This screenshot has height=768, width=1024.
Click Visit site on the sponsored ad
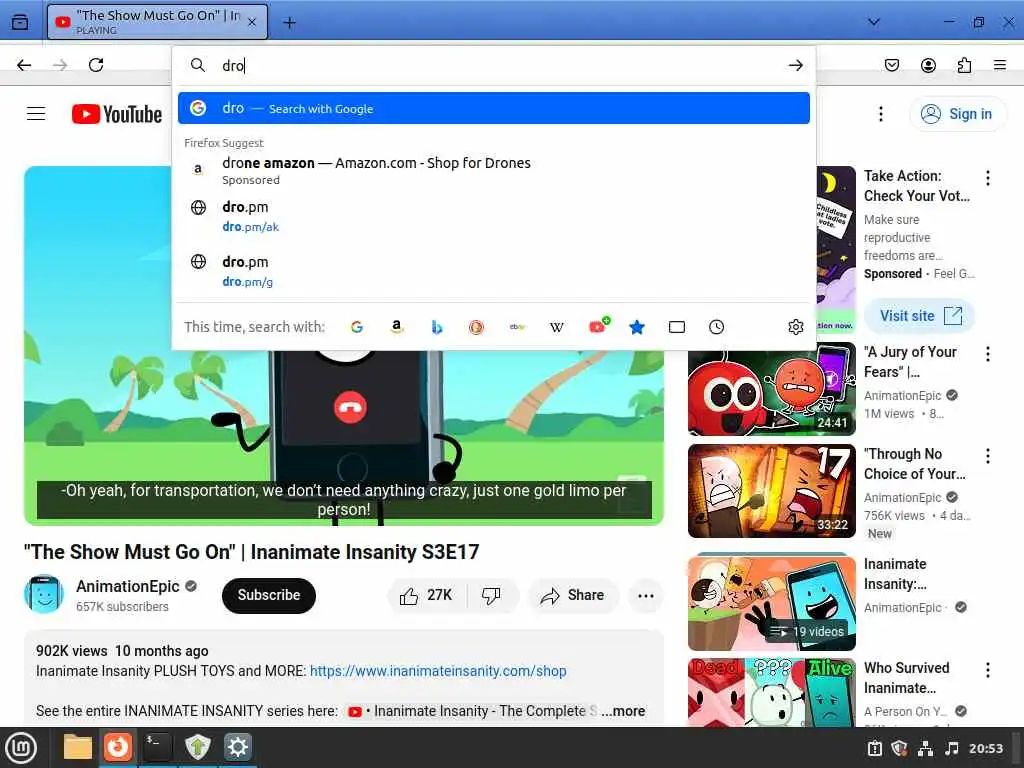(x=920, y=315)
